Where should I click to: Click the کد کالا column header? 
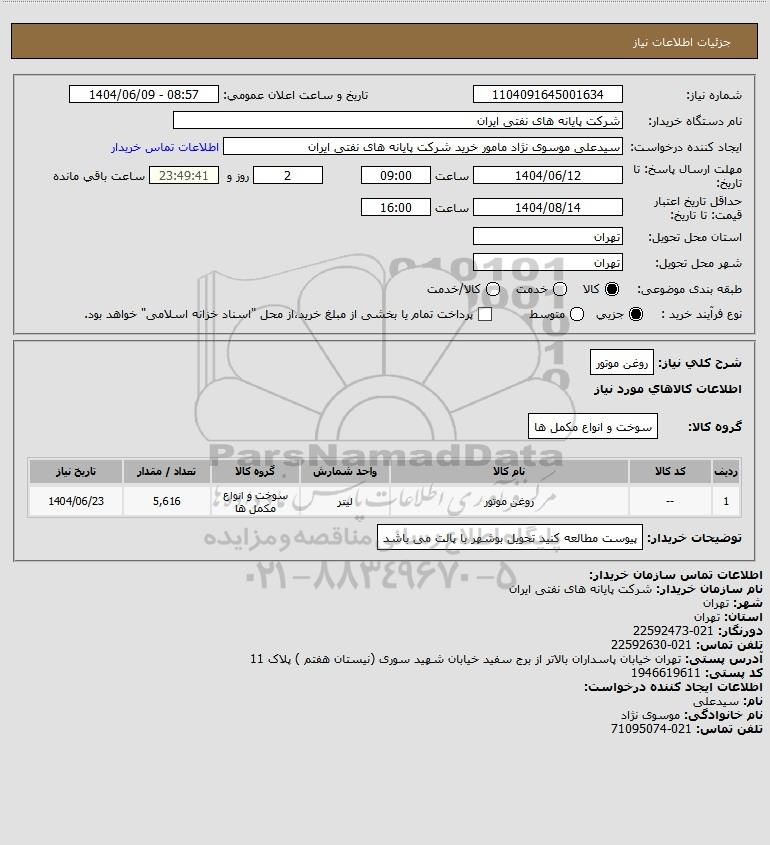(670, 472)
